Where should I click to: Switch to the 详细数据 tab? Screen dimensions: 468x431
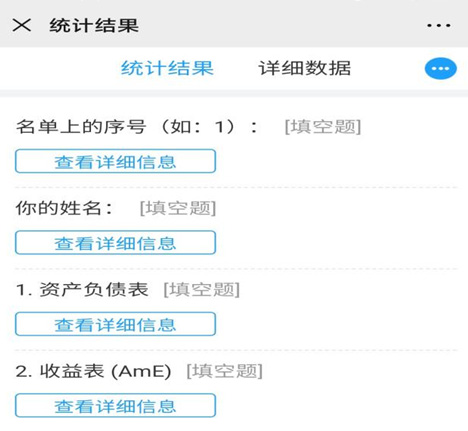coord(305,68)
